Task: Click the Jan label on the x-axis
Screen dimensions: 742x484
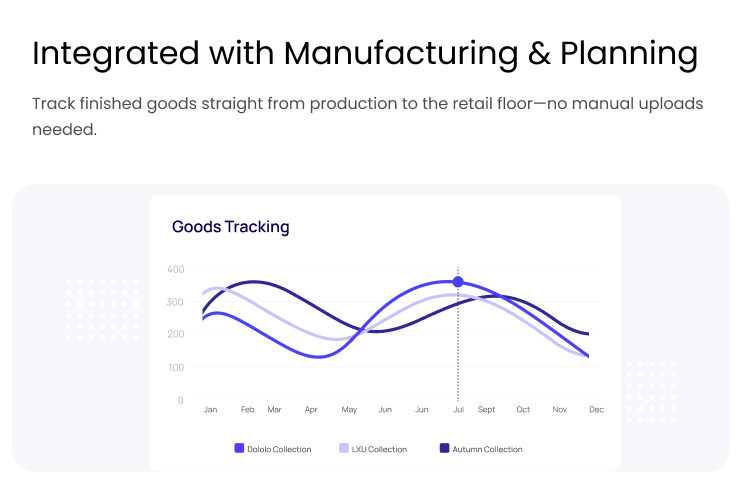Action: (211, 410)
